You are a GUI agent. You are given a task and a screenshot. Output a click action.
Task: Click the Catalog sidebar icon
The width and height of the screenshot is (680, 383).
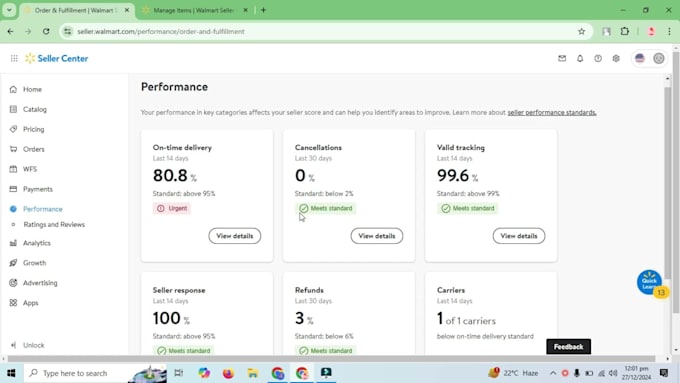(13, 109)
